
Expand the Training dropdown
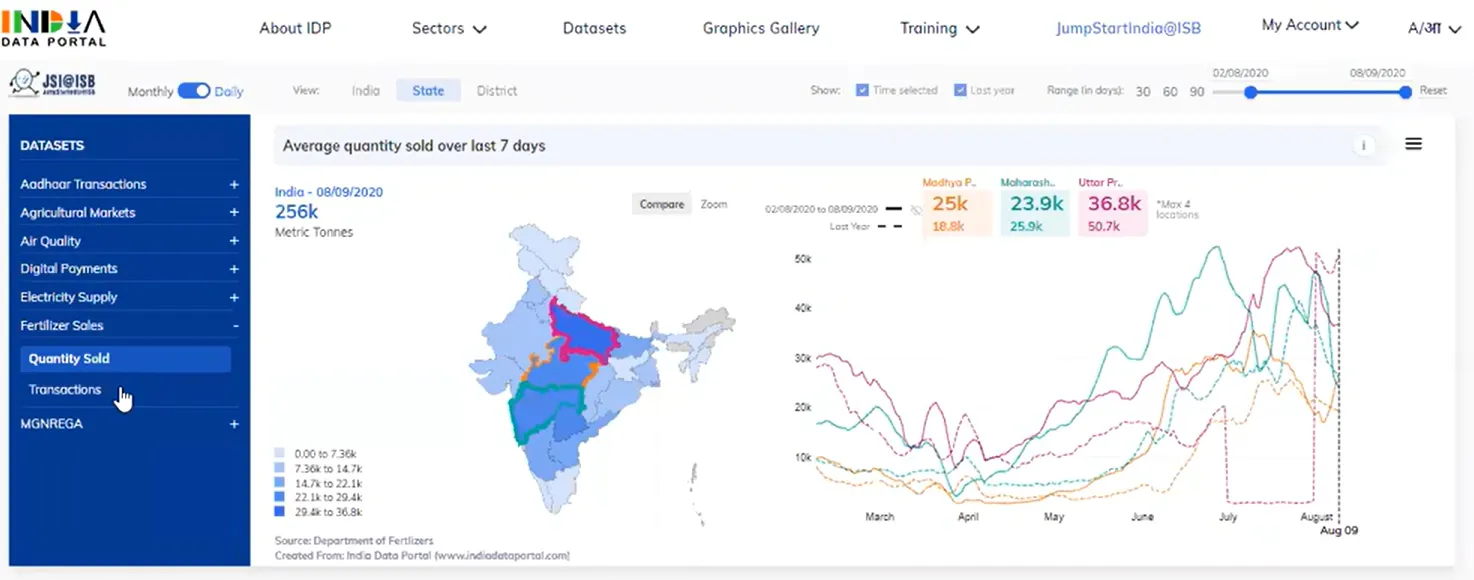click(938, 28)
